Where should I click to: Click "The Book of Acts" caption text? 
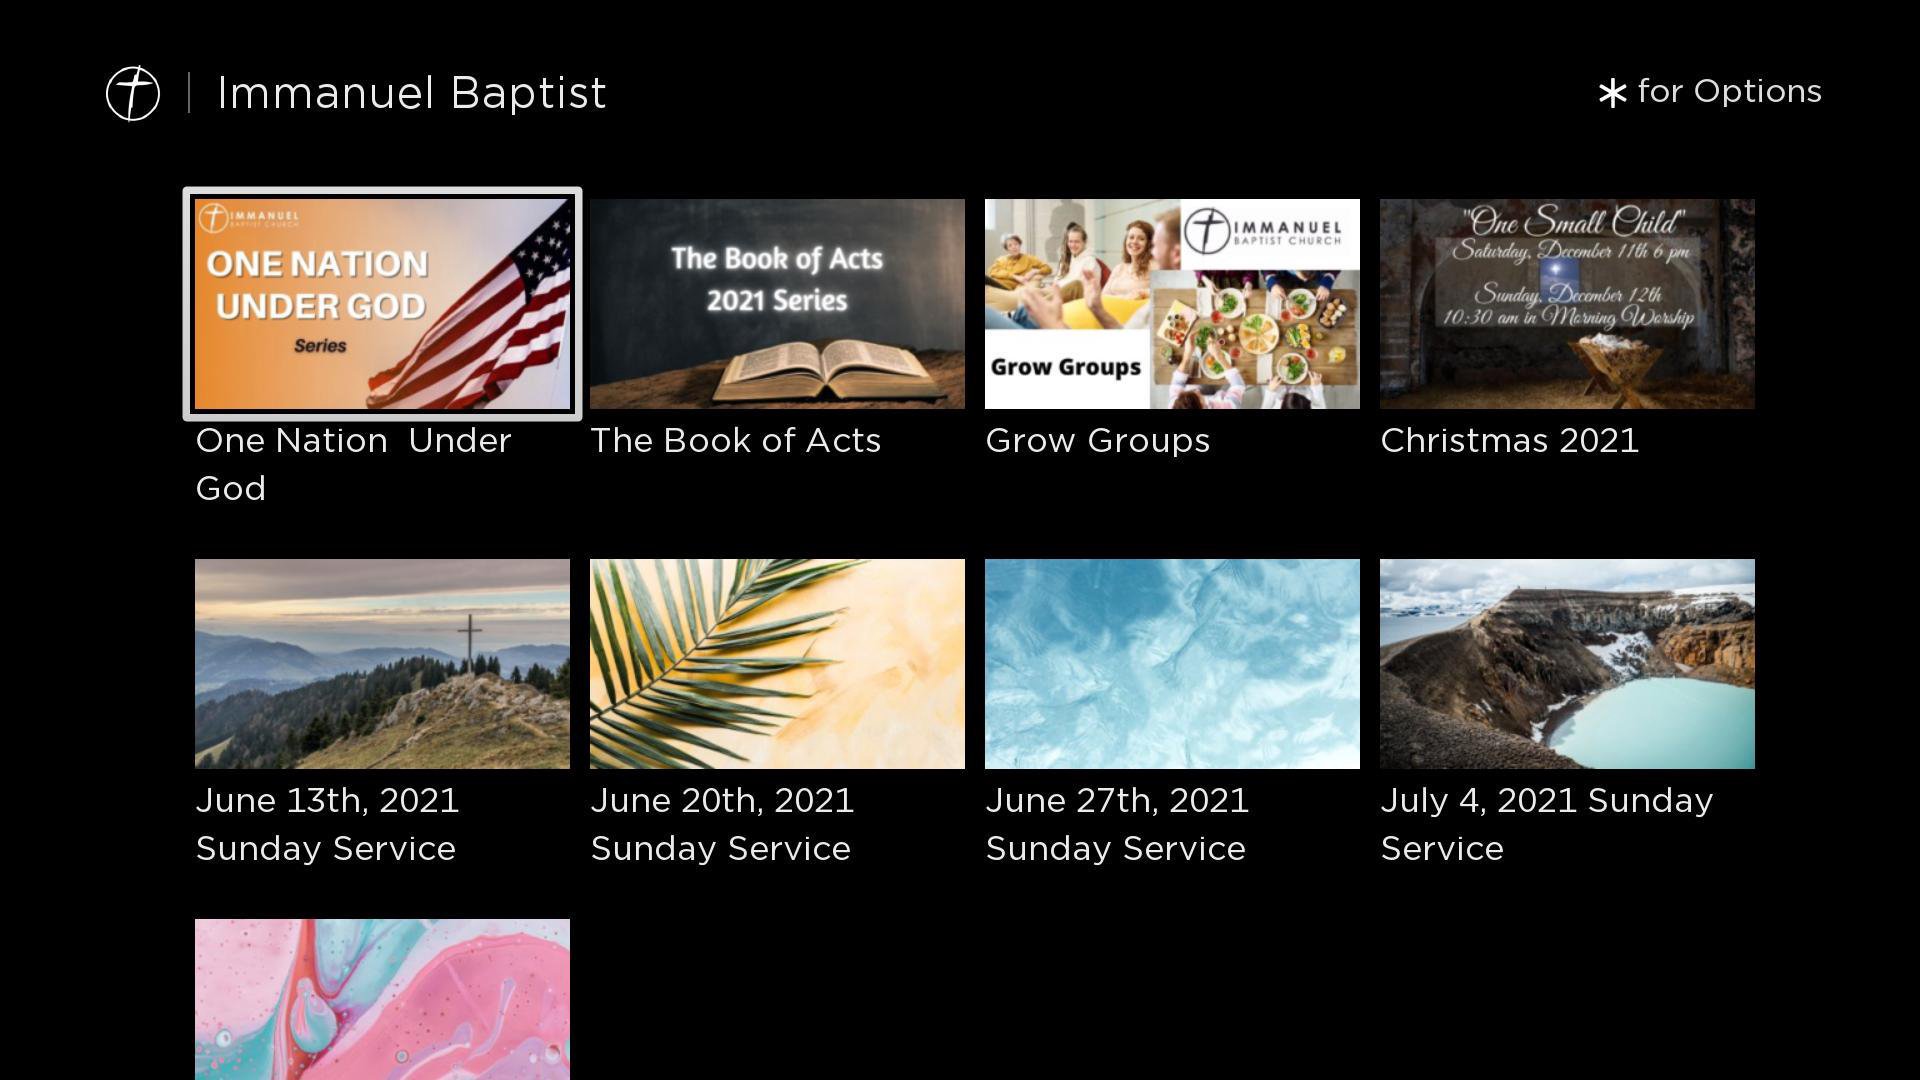tap(735, 441)
